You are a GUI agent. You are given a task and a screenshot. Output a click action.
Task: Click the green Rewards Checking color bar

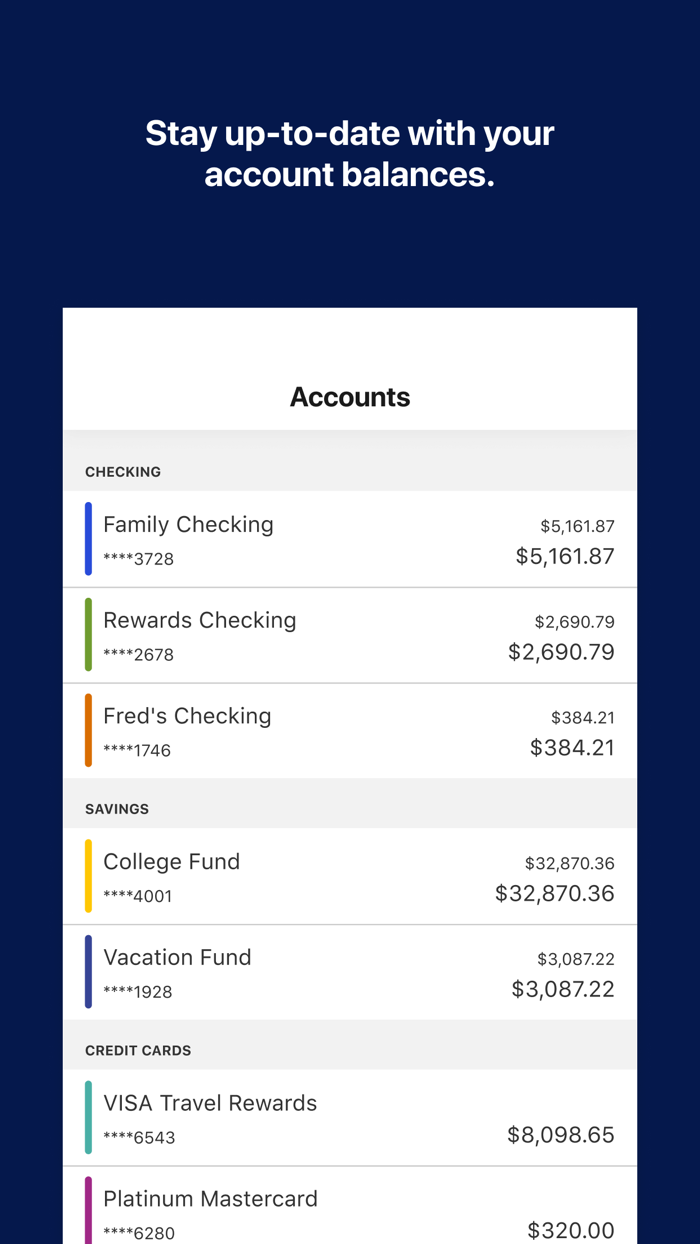click(x=88, y=635)
